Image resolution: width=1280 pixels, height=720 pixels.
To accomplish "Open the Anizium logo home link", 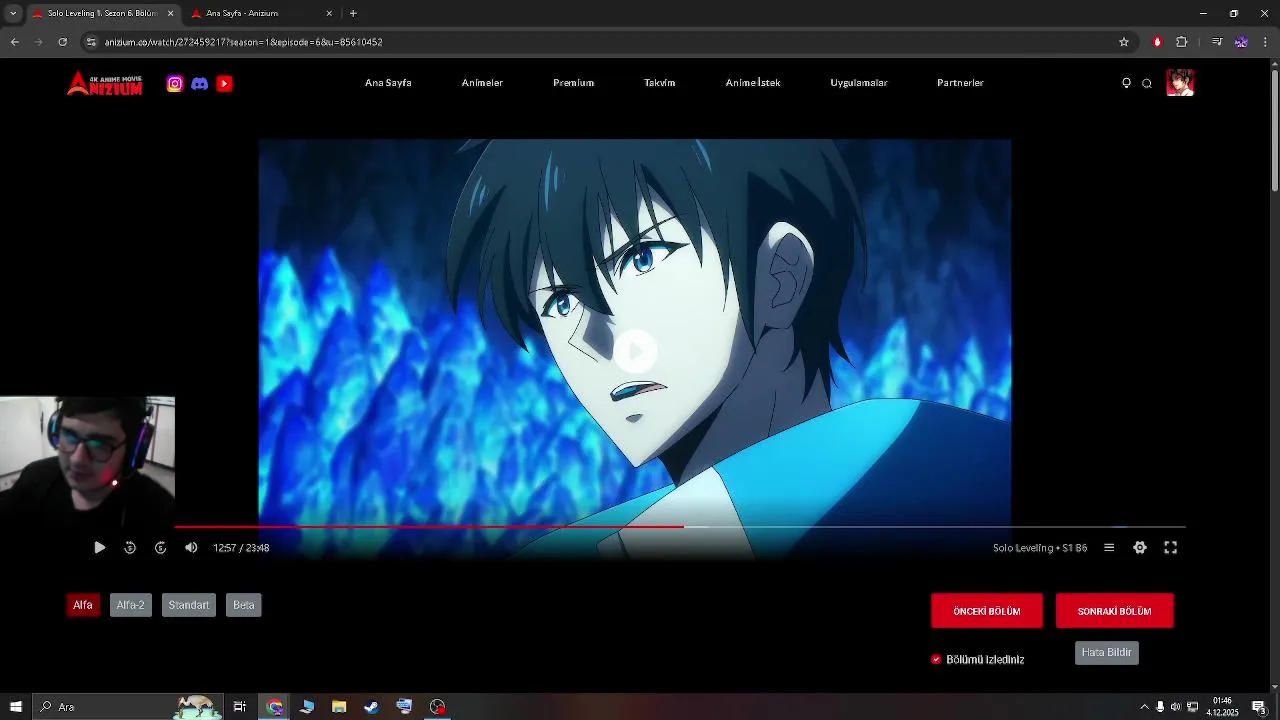I will [105, 83].
